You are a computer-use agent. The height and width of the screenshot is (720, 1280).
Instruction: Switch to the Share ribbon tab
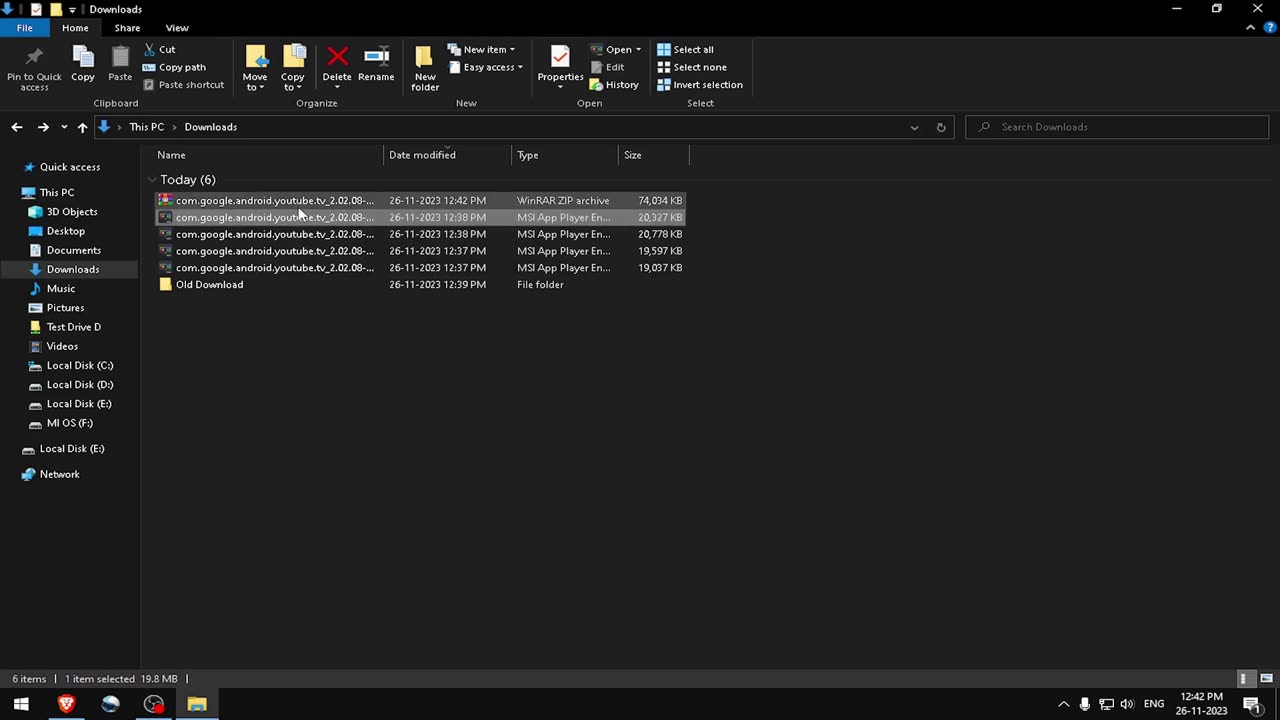tap(127, 28)
